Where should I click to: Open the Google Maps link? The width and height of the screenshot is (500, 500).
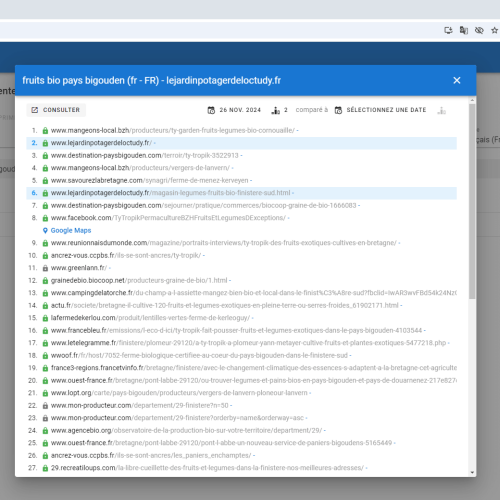point(71,230)
